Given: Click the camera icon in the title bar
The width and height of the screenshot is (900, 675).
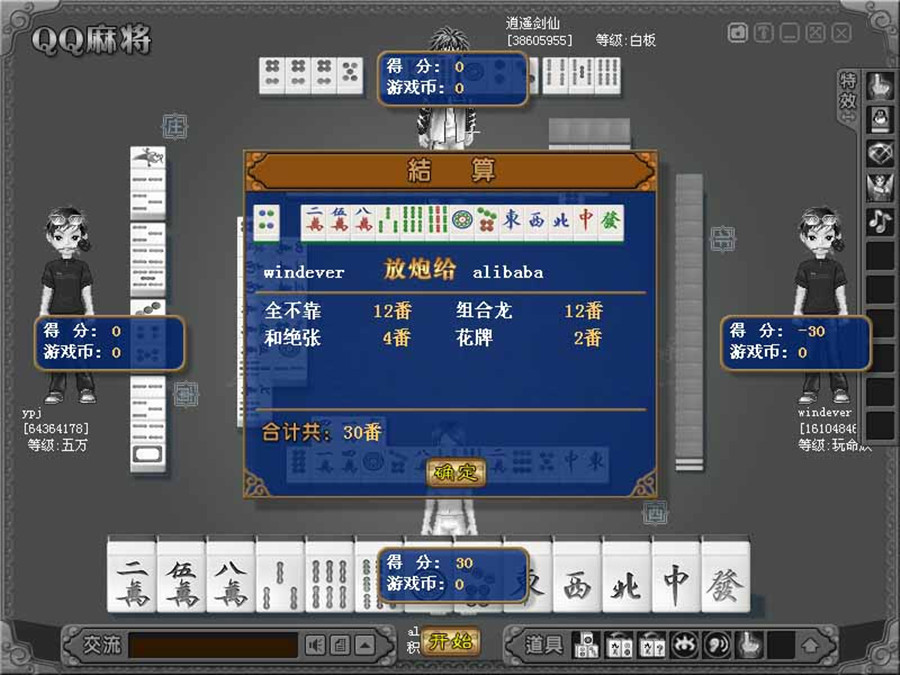Looking at the screenshot, I should [x=737, y=33].
